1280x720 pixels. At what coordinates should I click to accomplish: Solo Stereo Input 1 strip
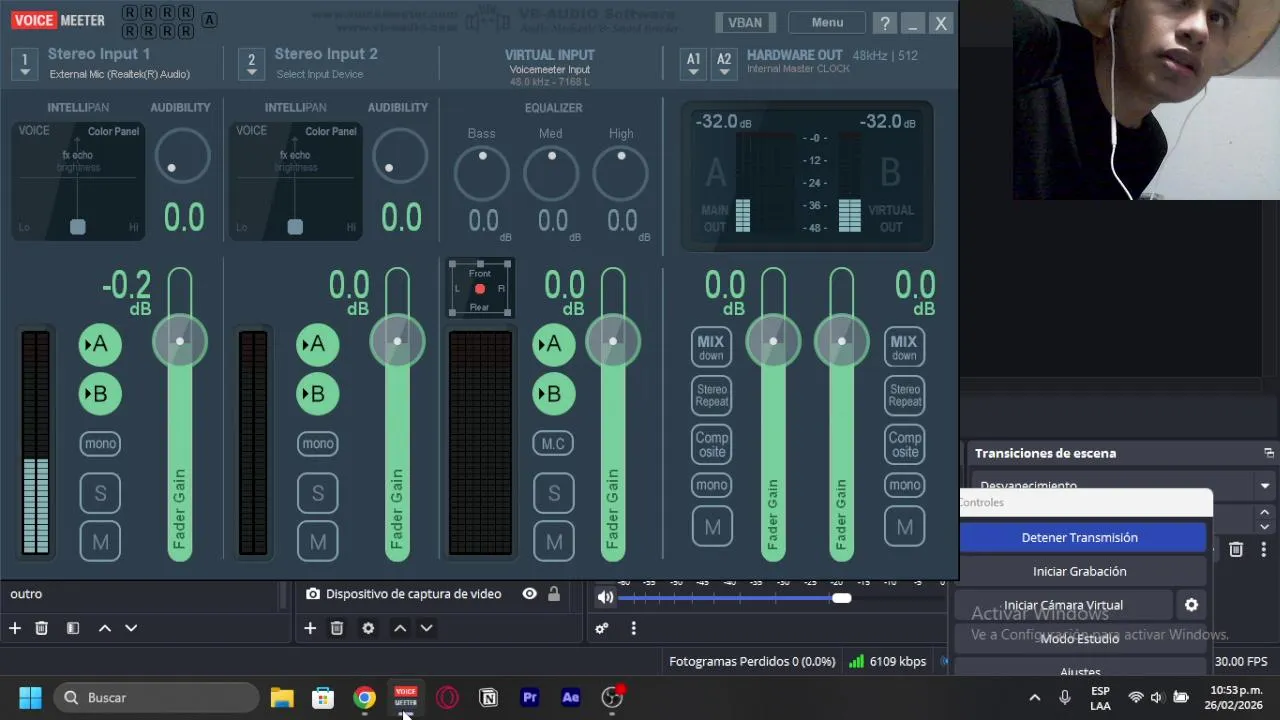pos(100,493)
